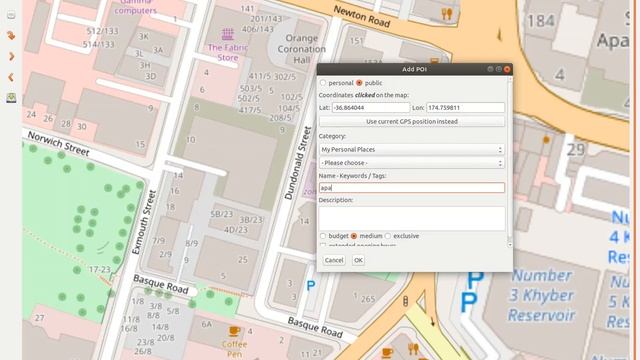
Task: Click the Number 3 Khyber Reservoir label
Action: point(541,296)
